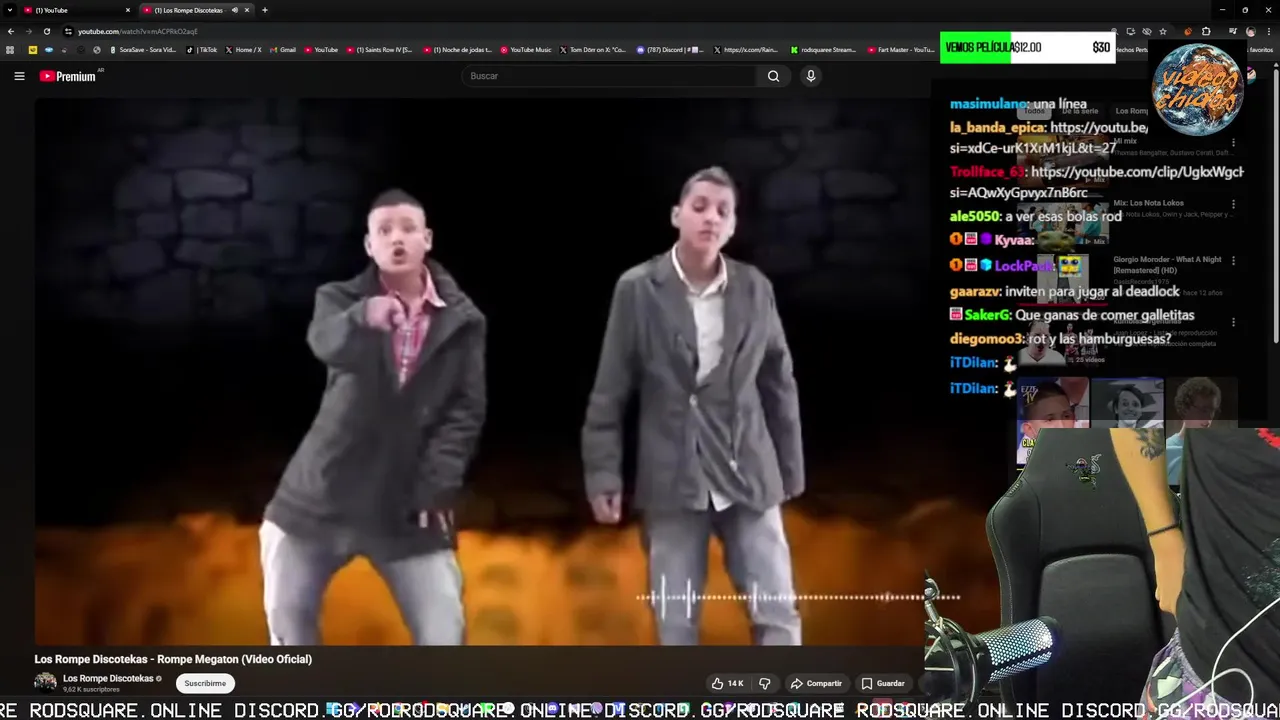Start voice search with the microphone icon
1280x720 pixels.
tap(811, 76)
